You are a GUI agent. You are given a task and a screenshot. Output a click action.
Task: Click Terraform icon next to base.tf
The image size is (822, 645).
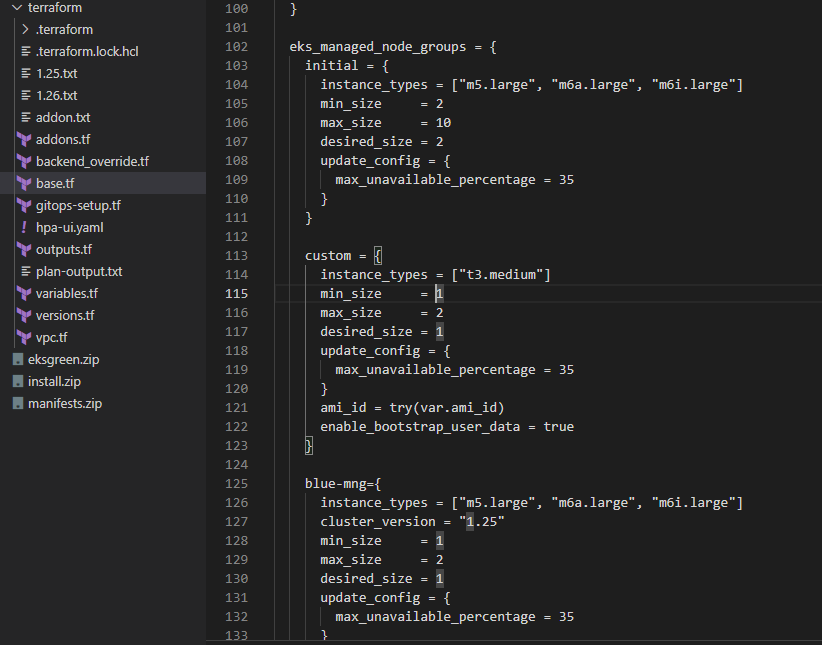tap(24, 184)
